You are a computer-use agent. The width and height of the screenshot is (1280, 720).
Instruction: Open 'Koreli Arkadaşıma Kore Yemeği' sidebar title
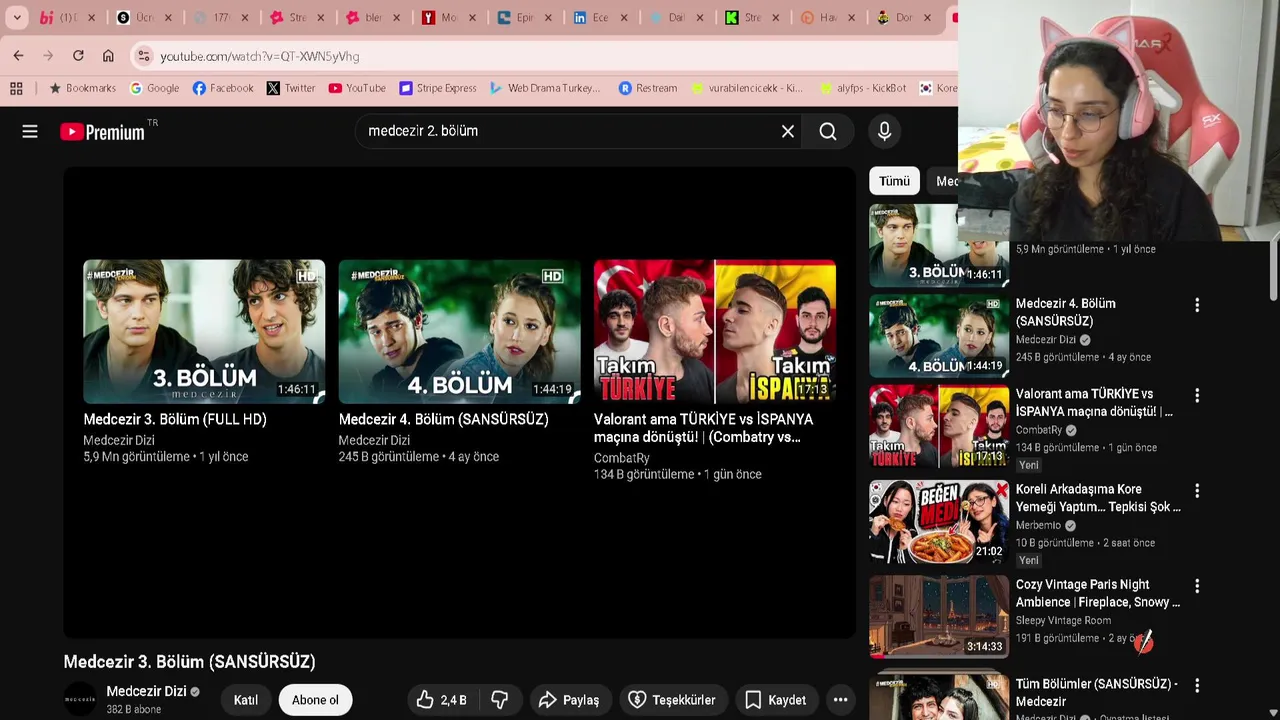click(x=1098, y=498)
